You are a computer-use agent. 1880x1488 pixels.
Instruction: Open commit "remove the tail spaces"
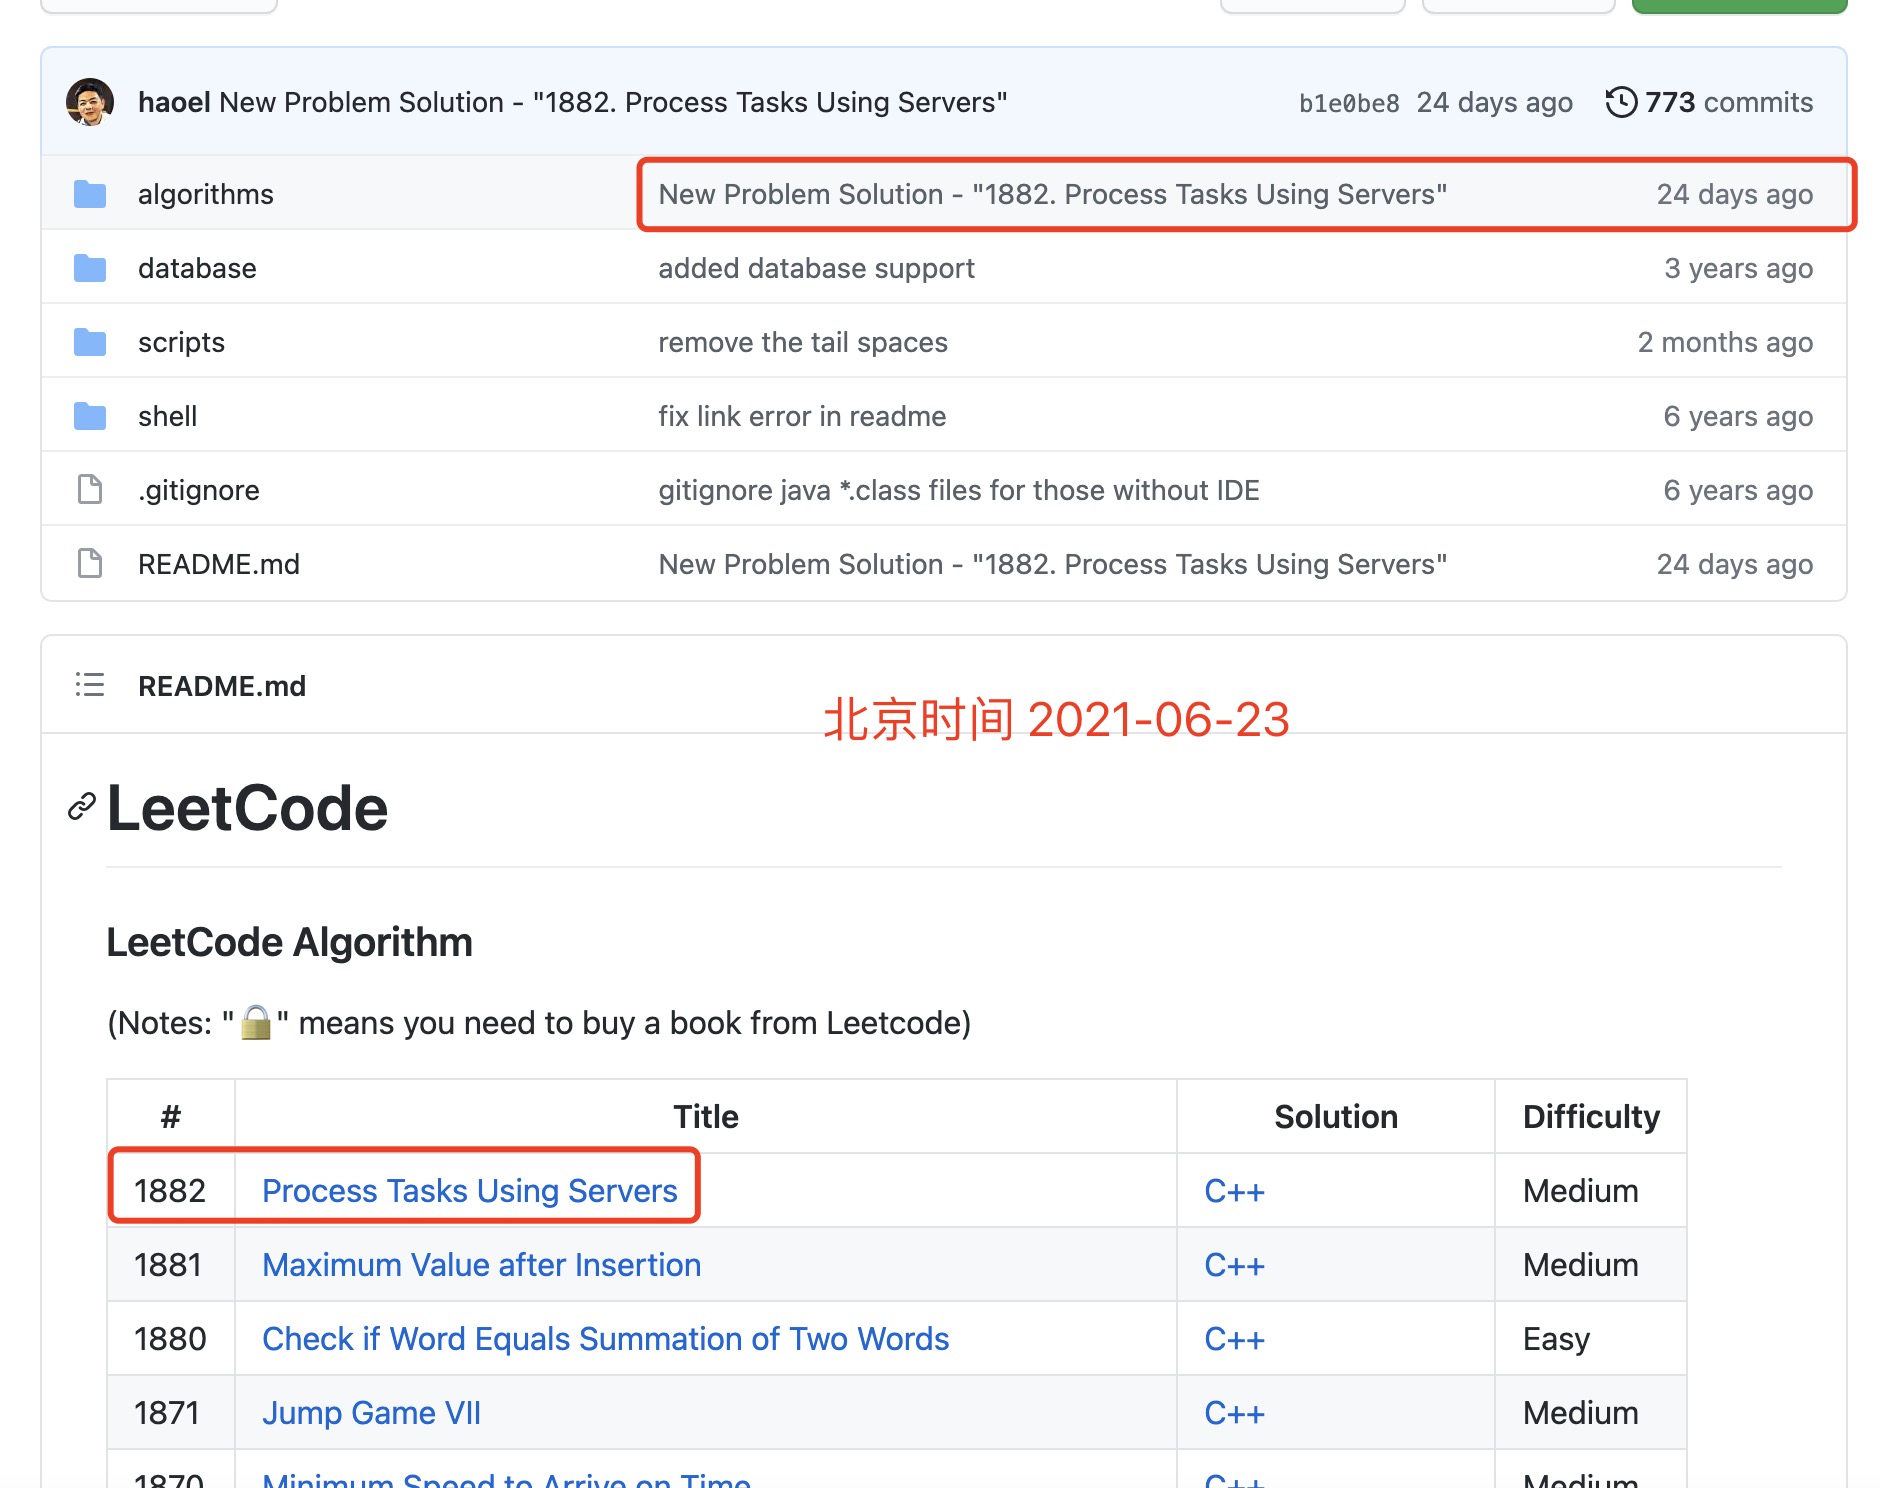coord(803,342)
